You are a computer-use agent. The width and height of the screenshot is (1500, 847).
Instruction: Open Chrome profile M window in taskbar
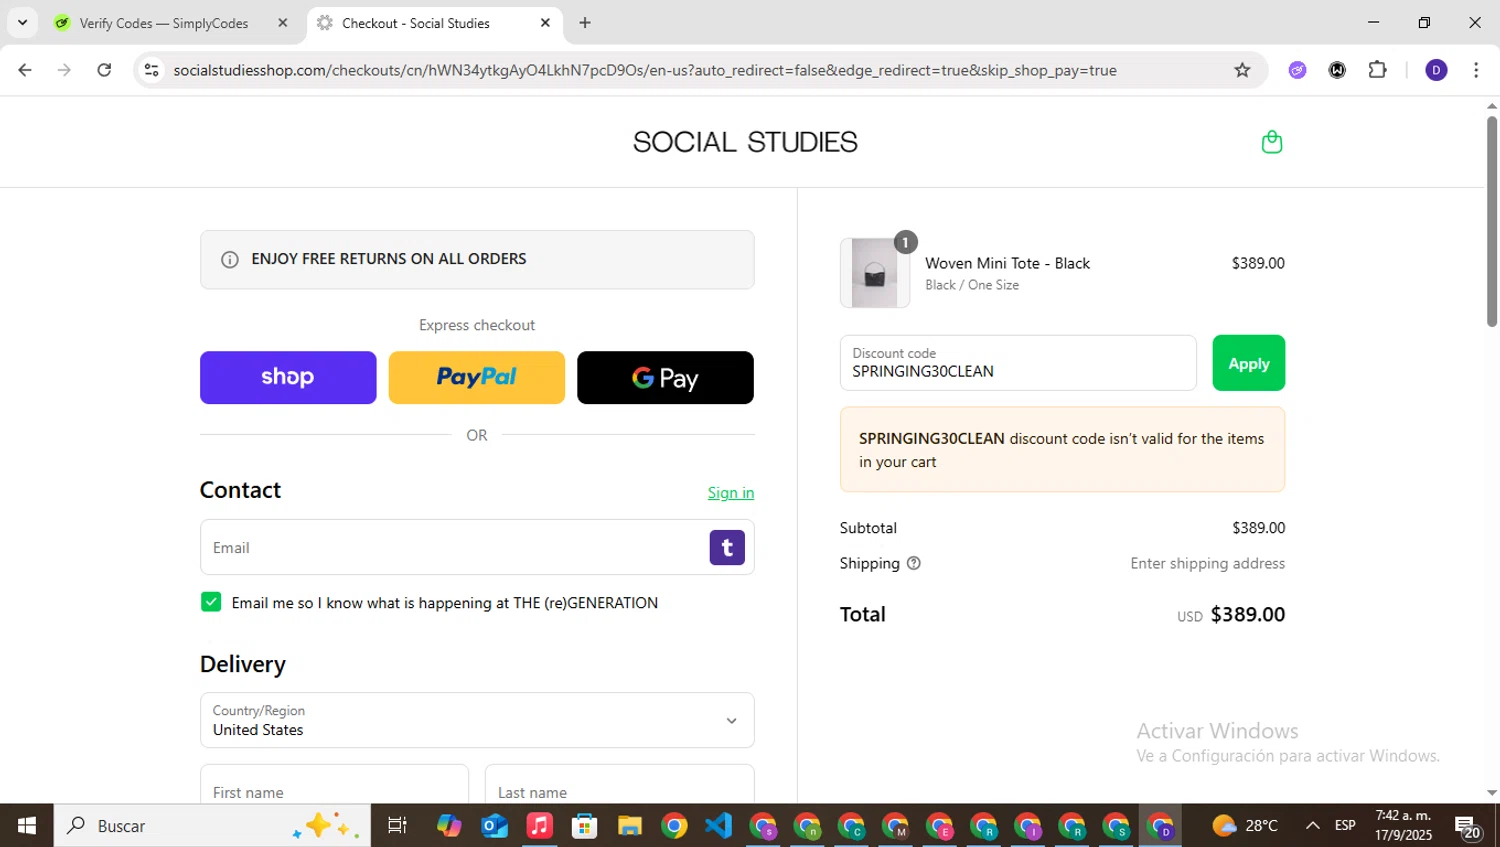click(896, 826)
